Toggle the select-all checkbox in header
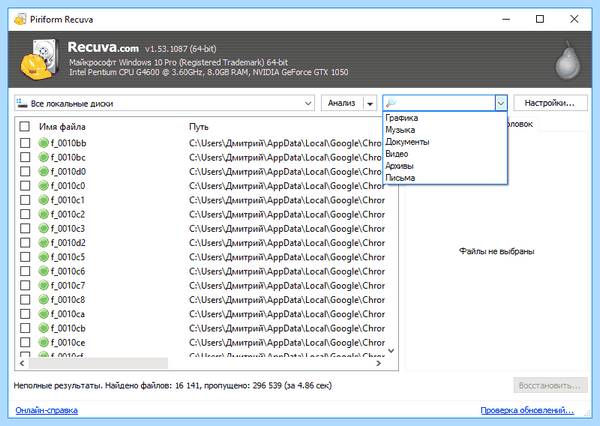This screenshot has width=600, height=426. point(25,126)
